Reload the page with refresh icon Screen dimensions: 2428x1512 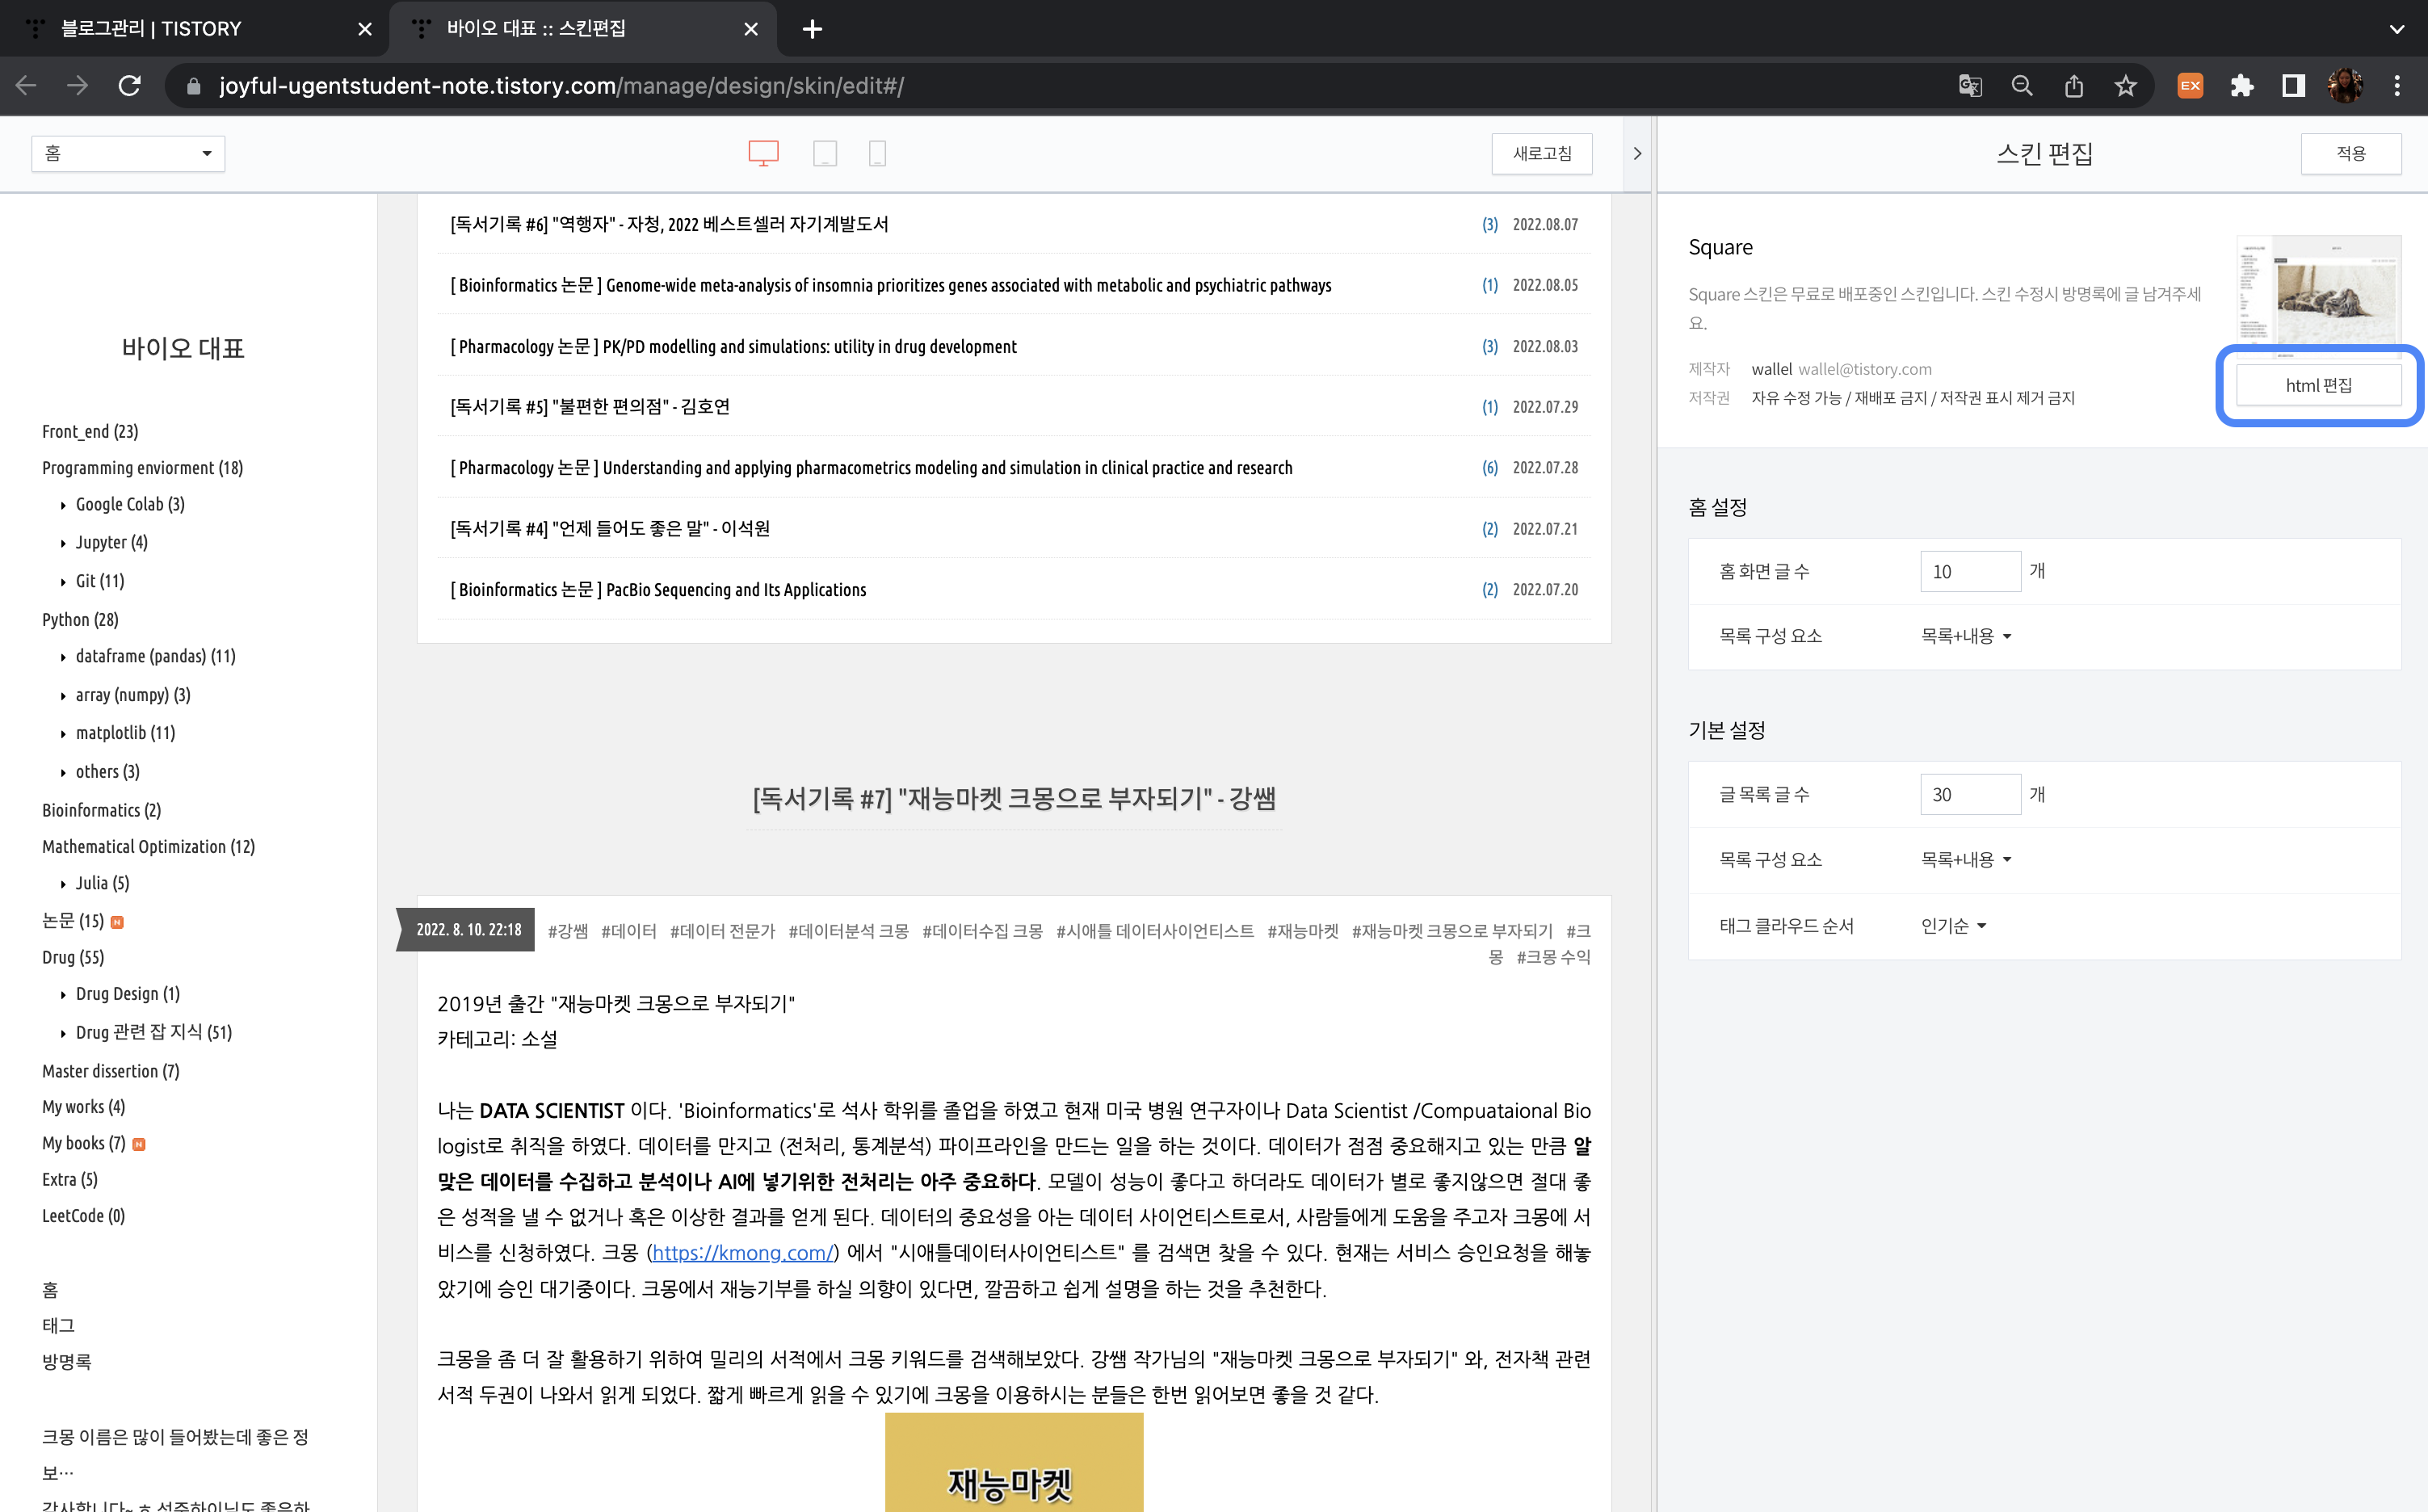[x=129, y=86]
